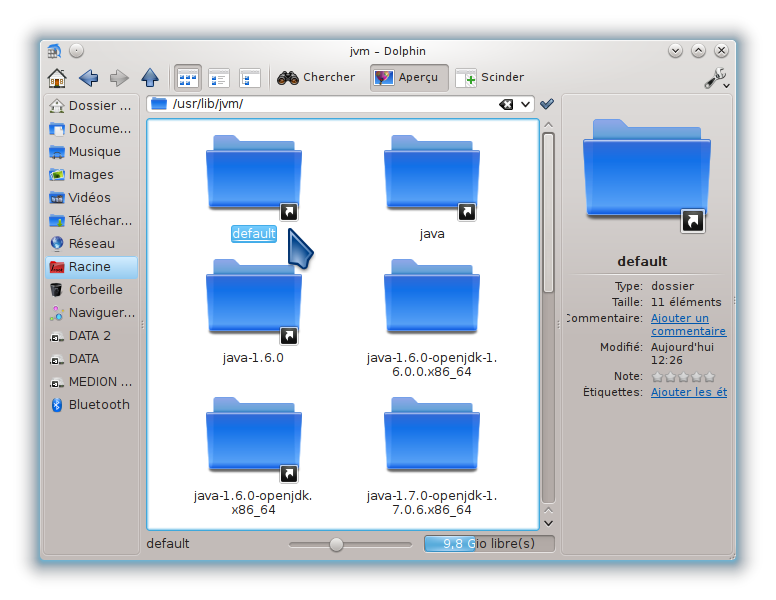
Task: Click scrollbar down arrow at bottom
Action: [x=548, y=523]
